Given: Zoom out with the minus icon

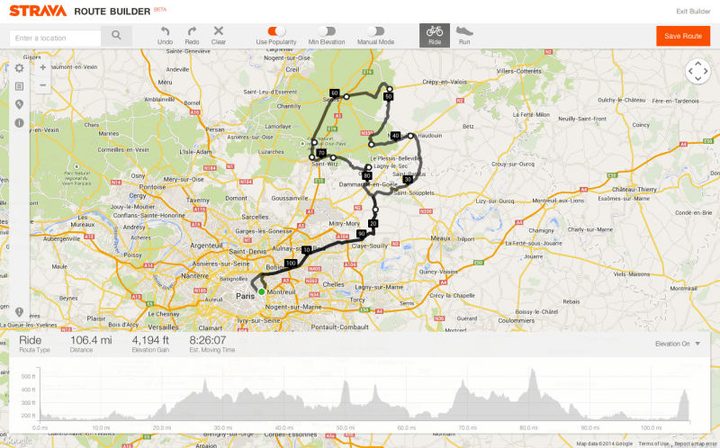Looking at the screenshot, I should (43, 85).
